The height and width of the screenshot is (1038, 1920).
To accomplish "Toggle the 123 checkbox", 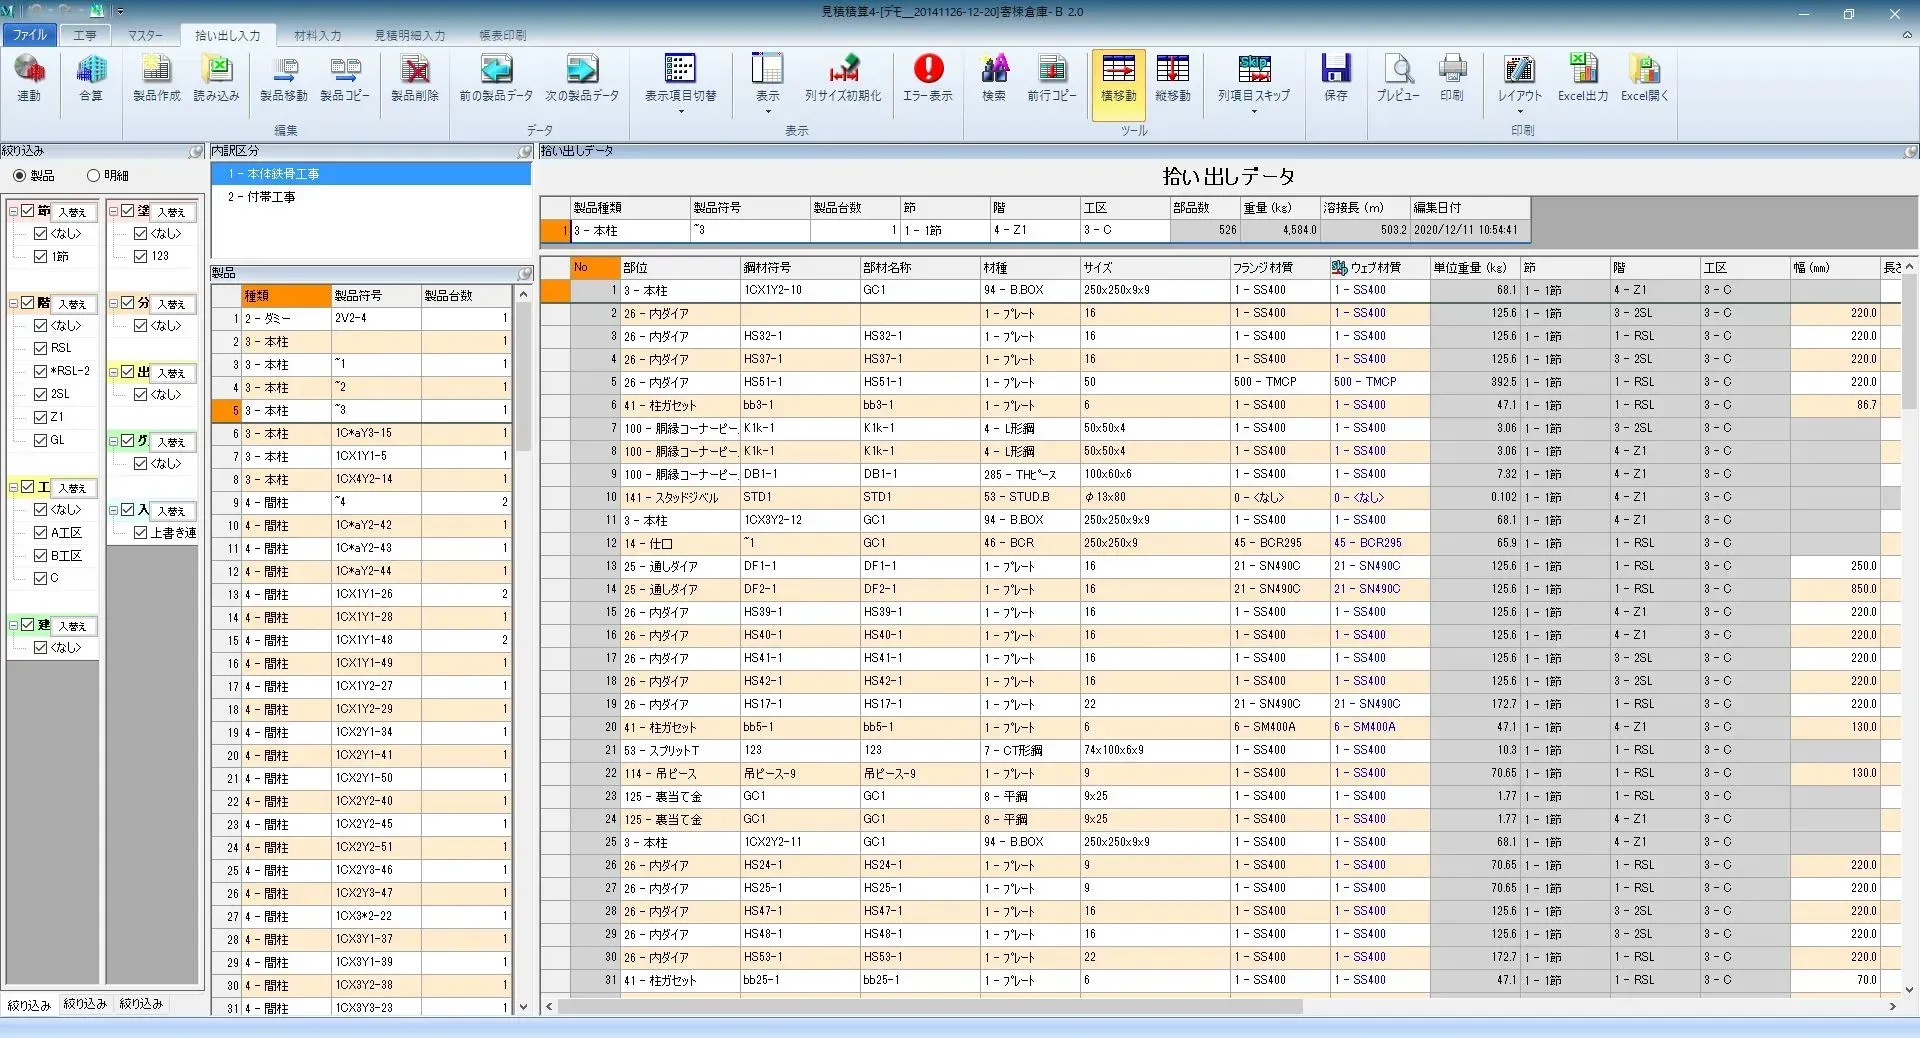I will (141, 256).
